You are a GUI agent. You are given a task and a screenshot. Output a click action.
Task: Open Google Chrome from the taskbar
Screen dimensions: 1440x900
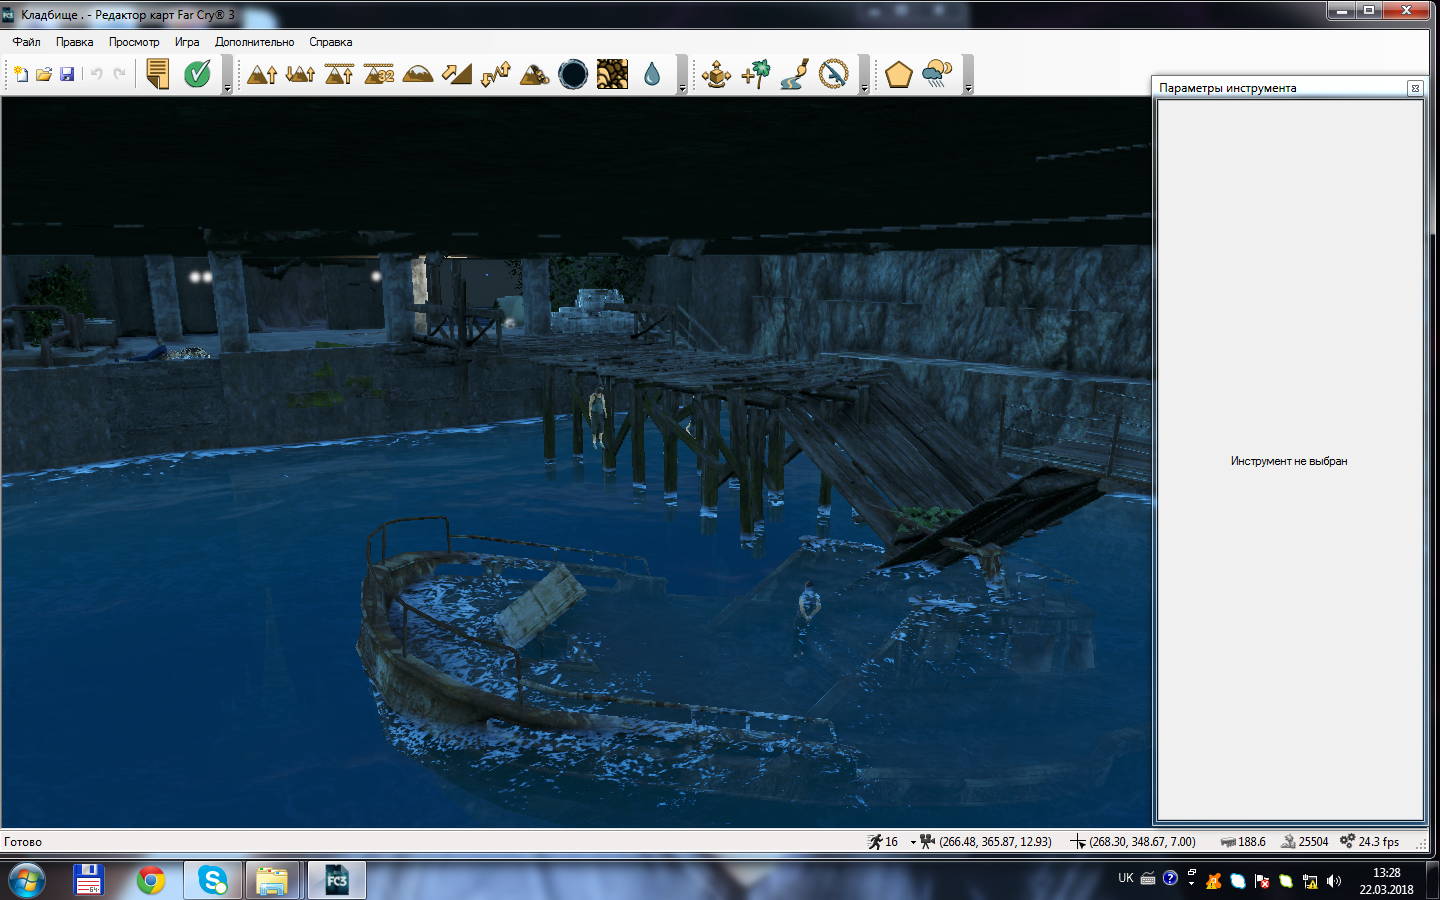pos(151,880)
